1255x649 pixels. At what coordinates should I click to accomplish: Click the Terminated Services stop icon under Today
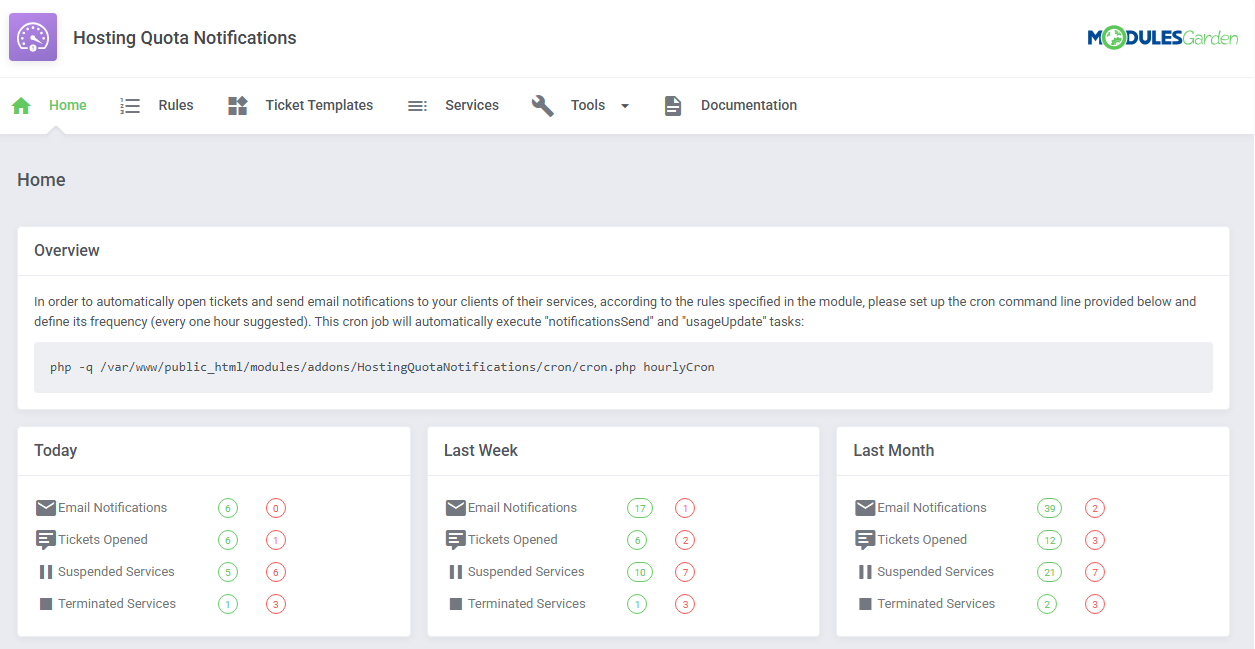click(45, 603)
